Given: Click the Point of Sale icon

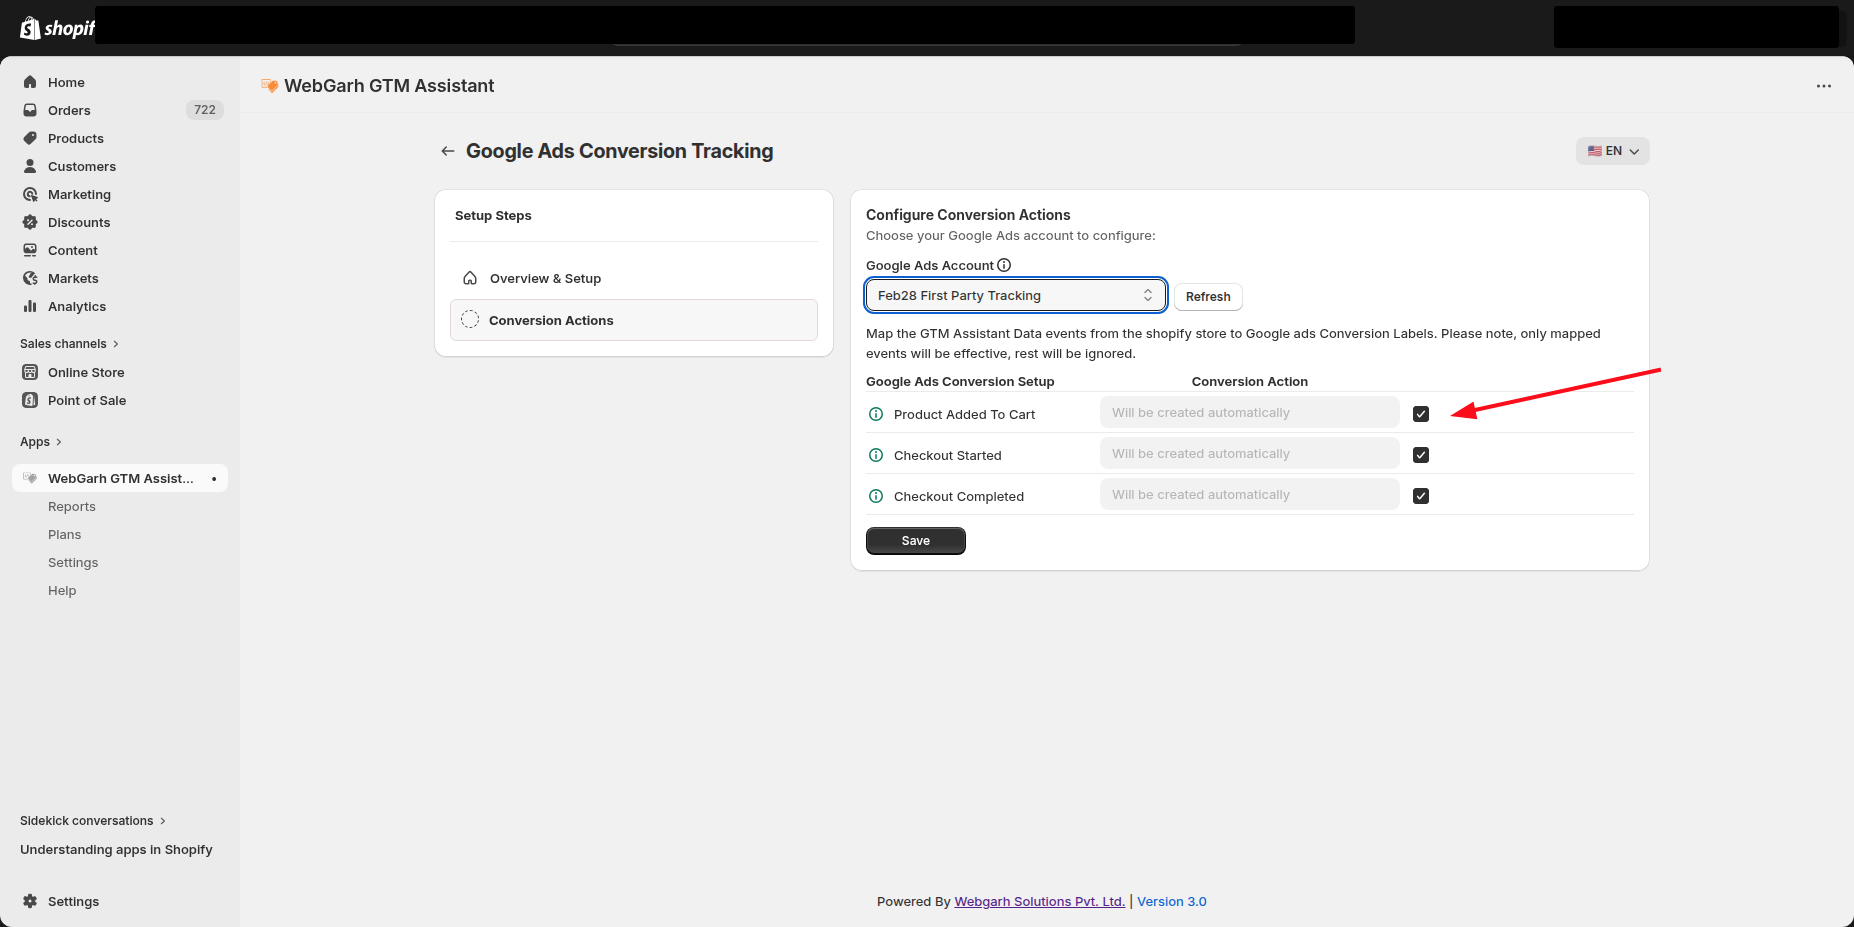Looking at the screenshot, I should (30, 400).
